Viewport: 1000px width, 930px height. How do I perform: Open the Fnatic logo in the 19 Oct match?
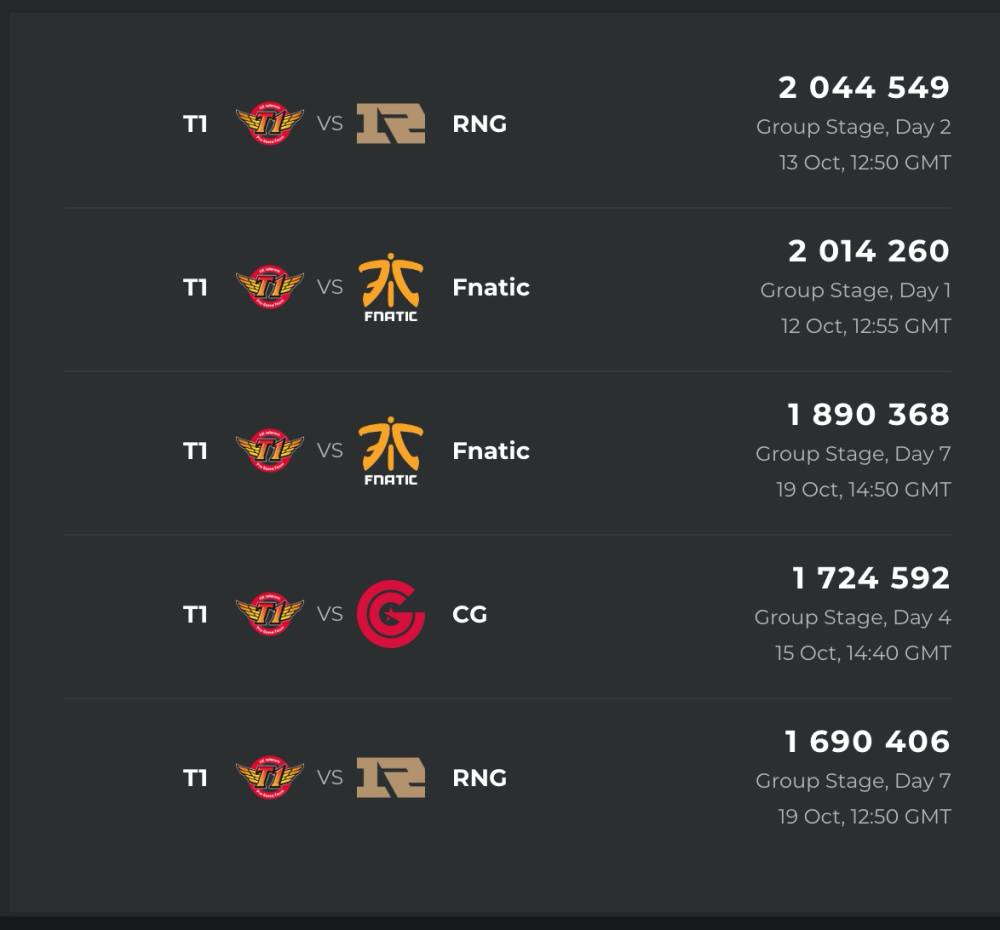(391, 451)
